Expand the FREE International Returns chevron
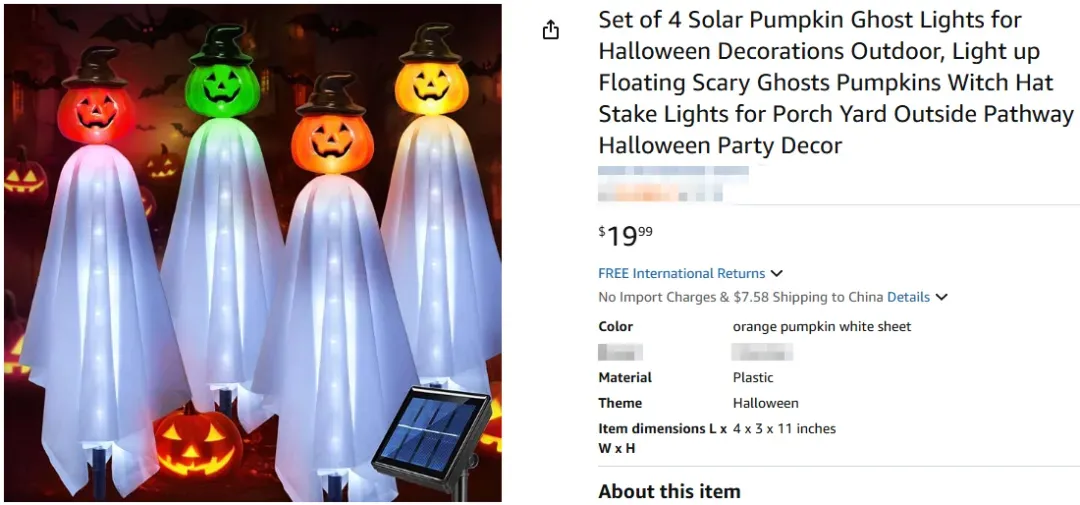The width and height of the screenshot is (1080, 505). point(777,274)
